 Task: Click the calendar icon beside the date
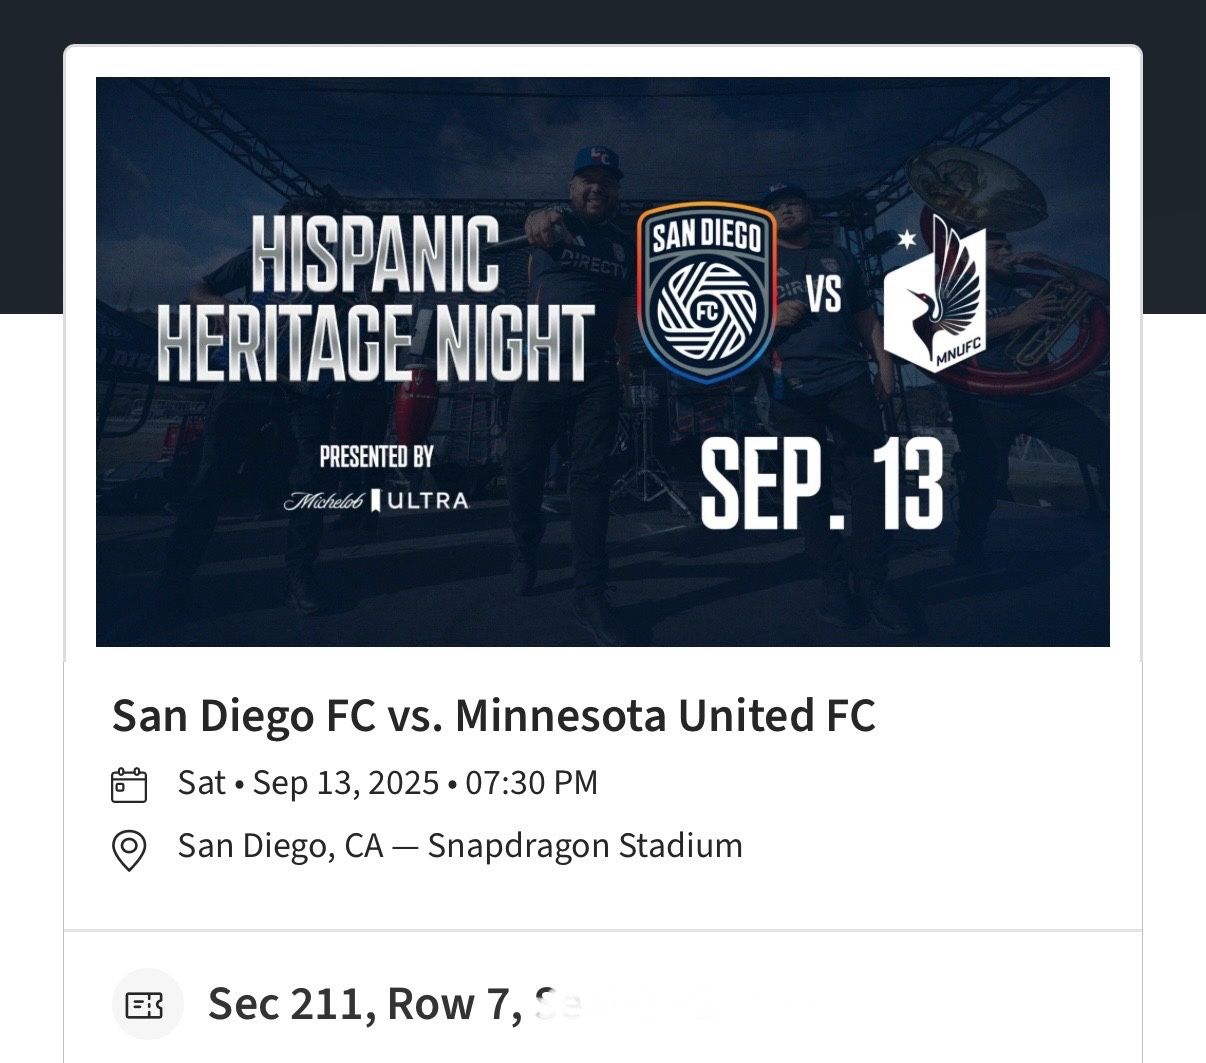pyautogui.click(x=129, y=785)
